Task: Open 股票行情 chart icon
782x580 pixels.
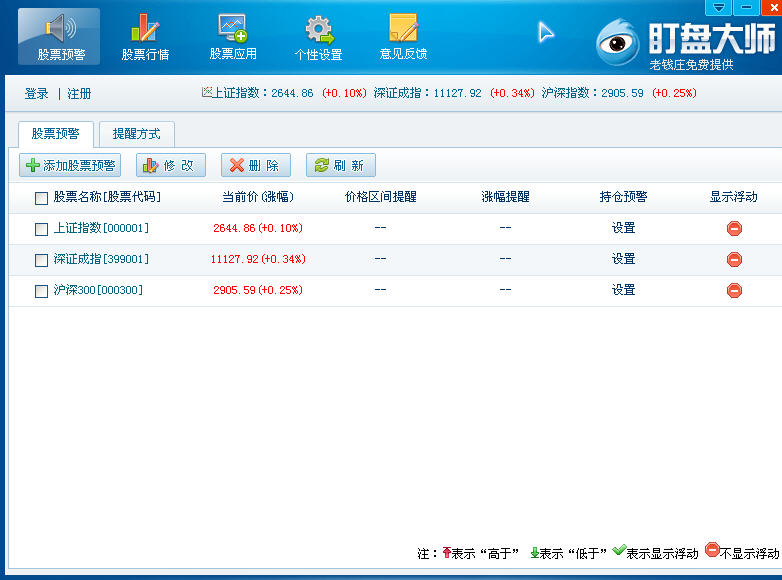Action: click(145, 36)
